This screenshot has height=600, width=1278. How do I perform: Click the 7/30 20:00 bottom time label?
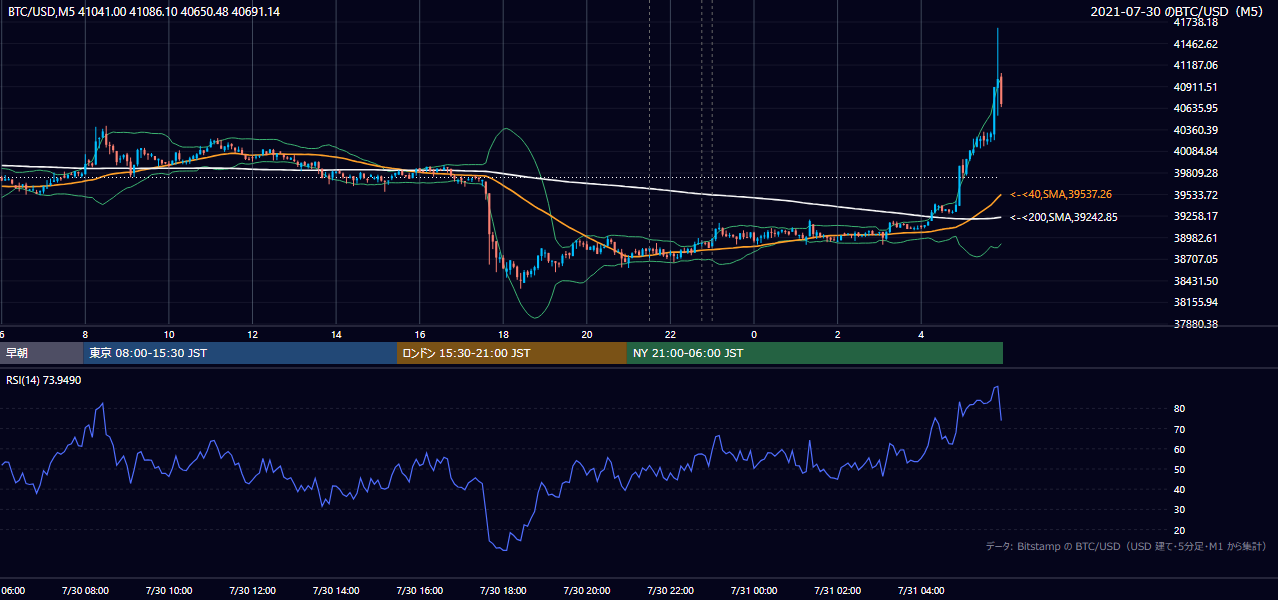(586, 591)
